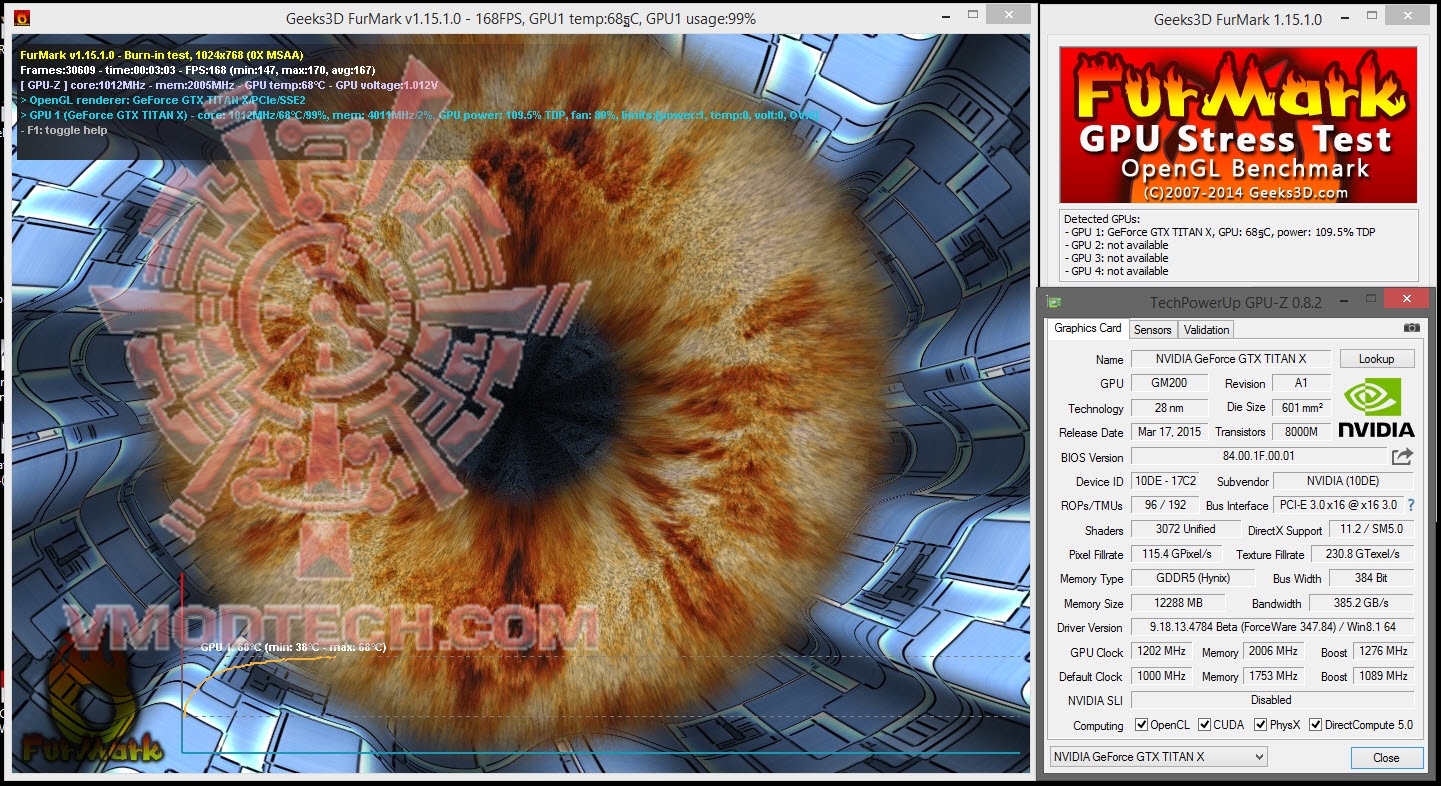Viewport: 1441px width, 786px height.
Task: Click the FurMark GPU Stress Test banner
Action: 1239,125
